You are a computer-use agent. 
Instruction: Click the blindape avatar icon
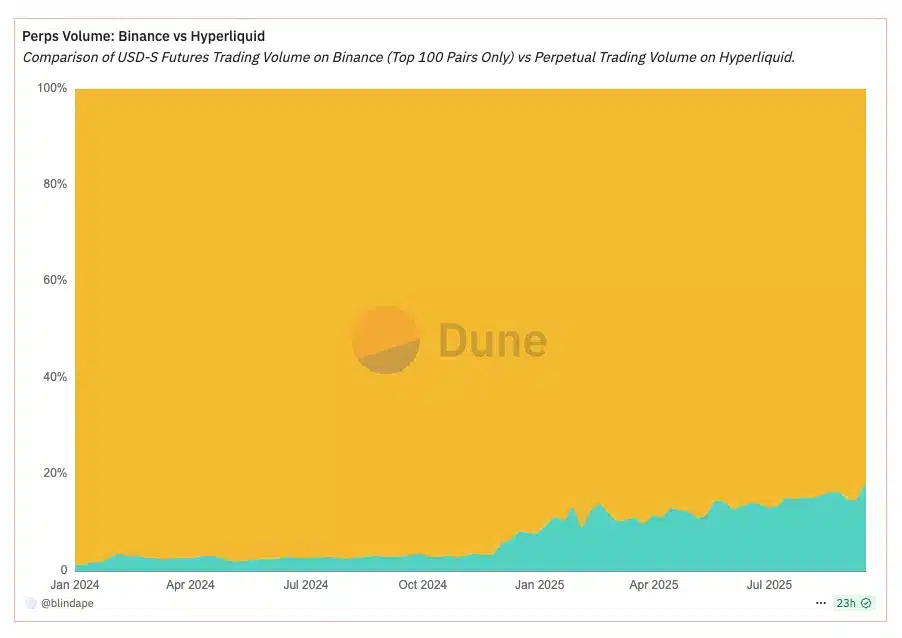pyautogui.click(x=30, y=603)
